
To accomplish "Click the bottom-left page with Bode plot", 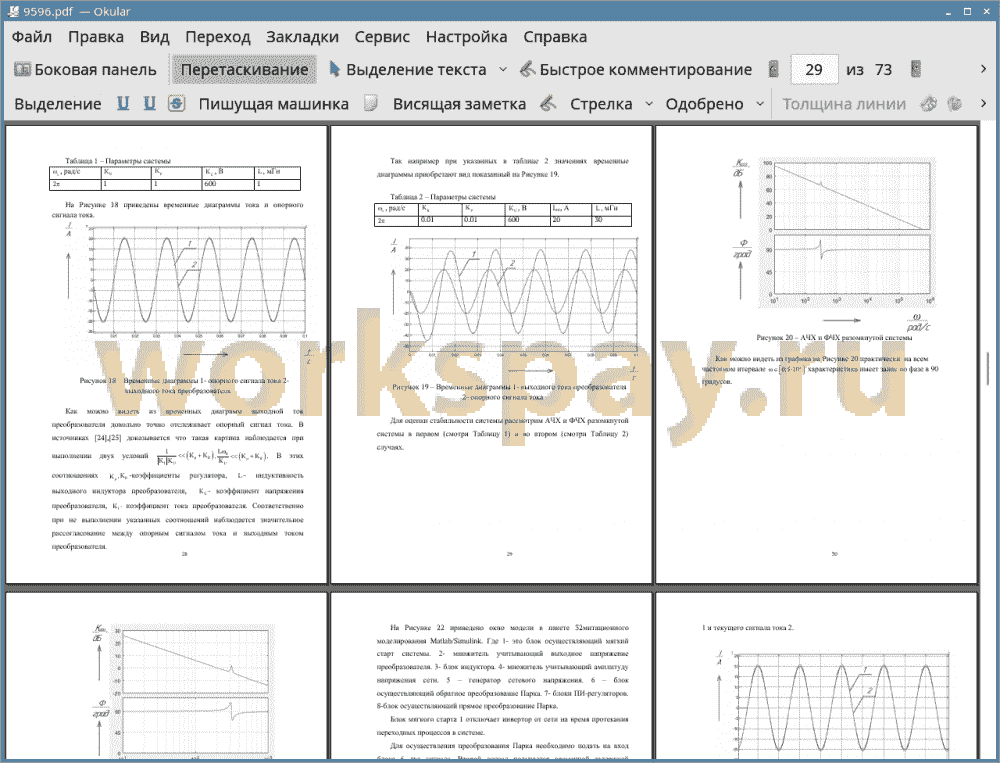I will click(x=166, y=676).
